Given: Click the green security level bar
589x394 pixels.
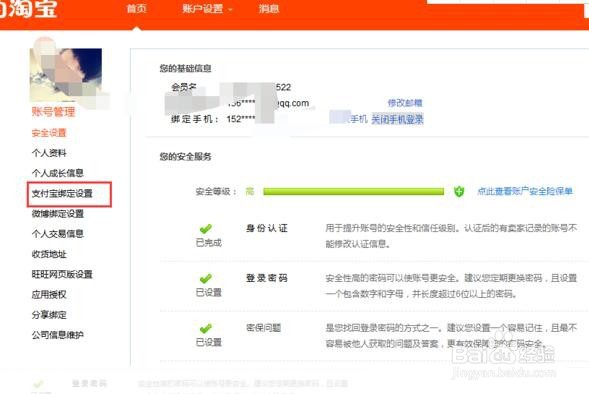Looking at the screenshot, I should (x=353, y=192).
